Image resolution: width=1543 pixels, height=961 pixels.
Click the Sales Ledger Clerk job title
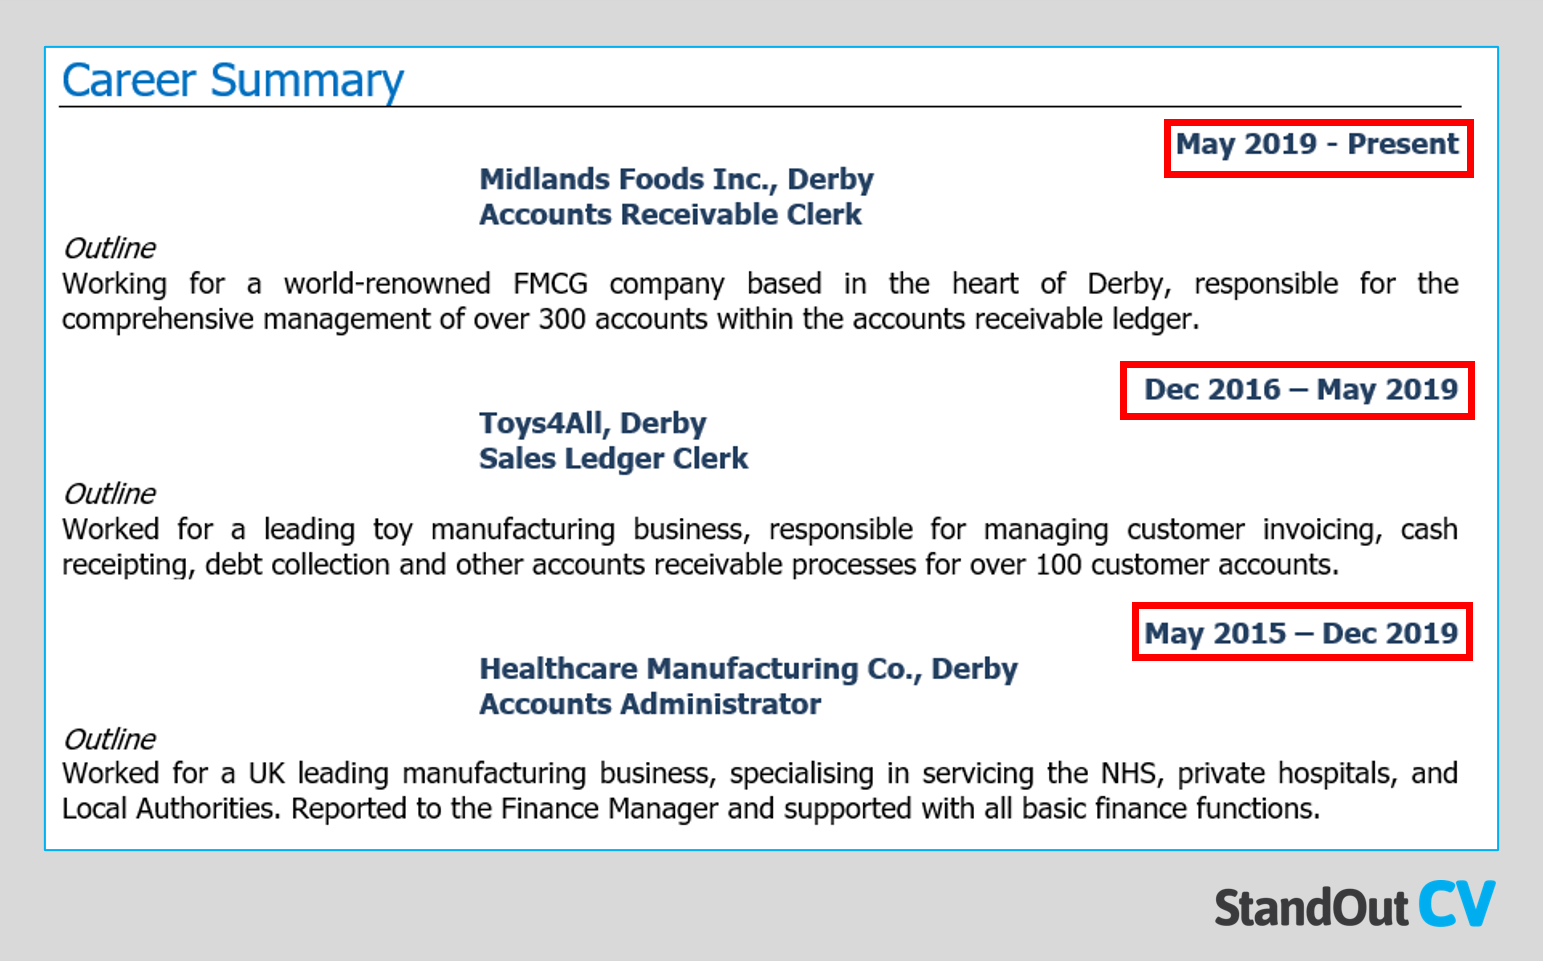613,458
